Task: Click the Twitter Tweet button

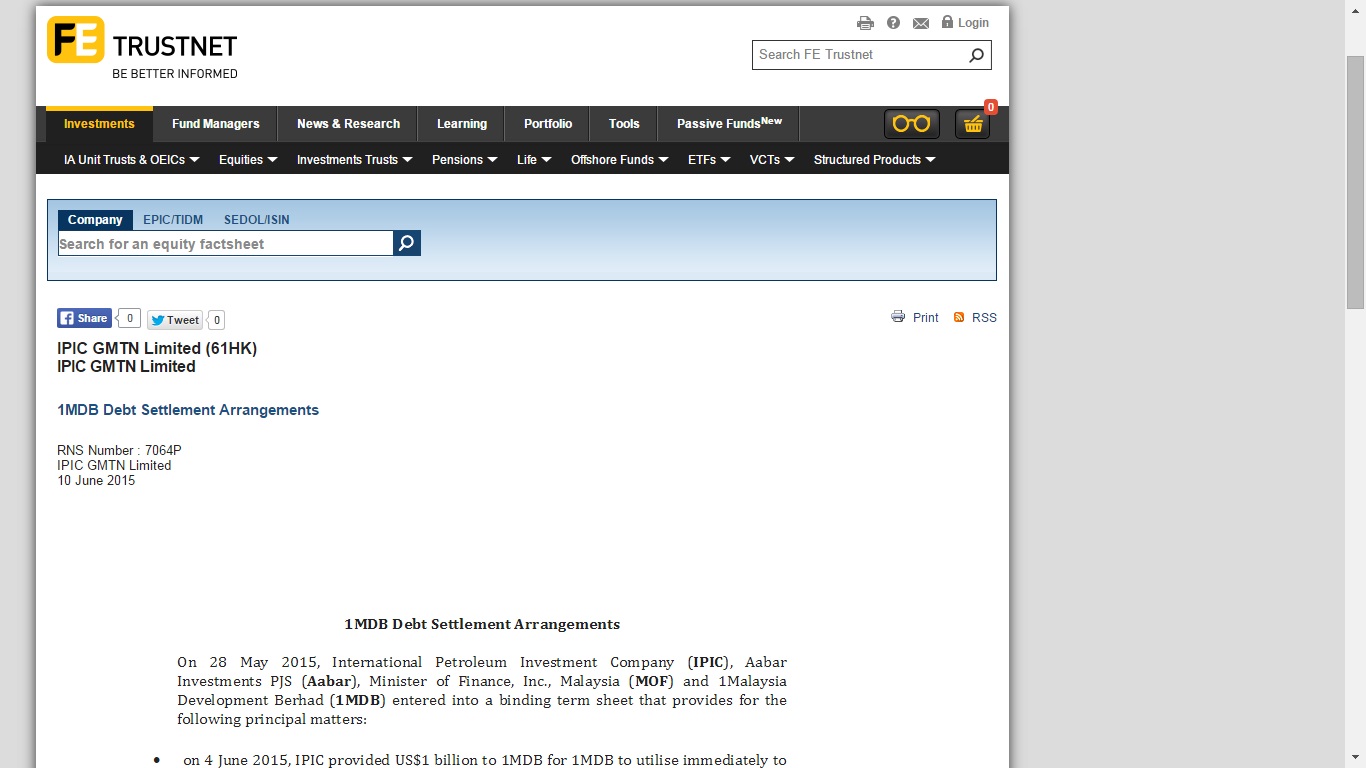Action: tap(175, 320)
